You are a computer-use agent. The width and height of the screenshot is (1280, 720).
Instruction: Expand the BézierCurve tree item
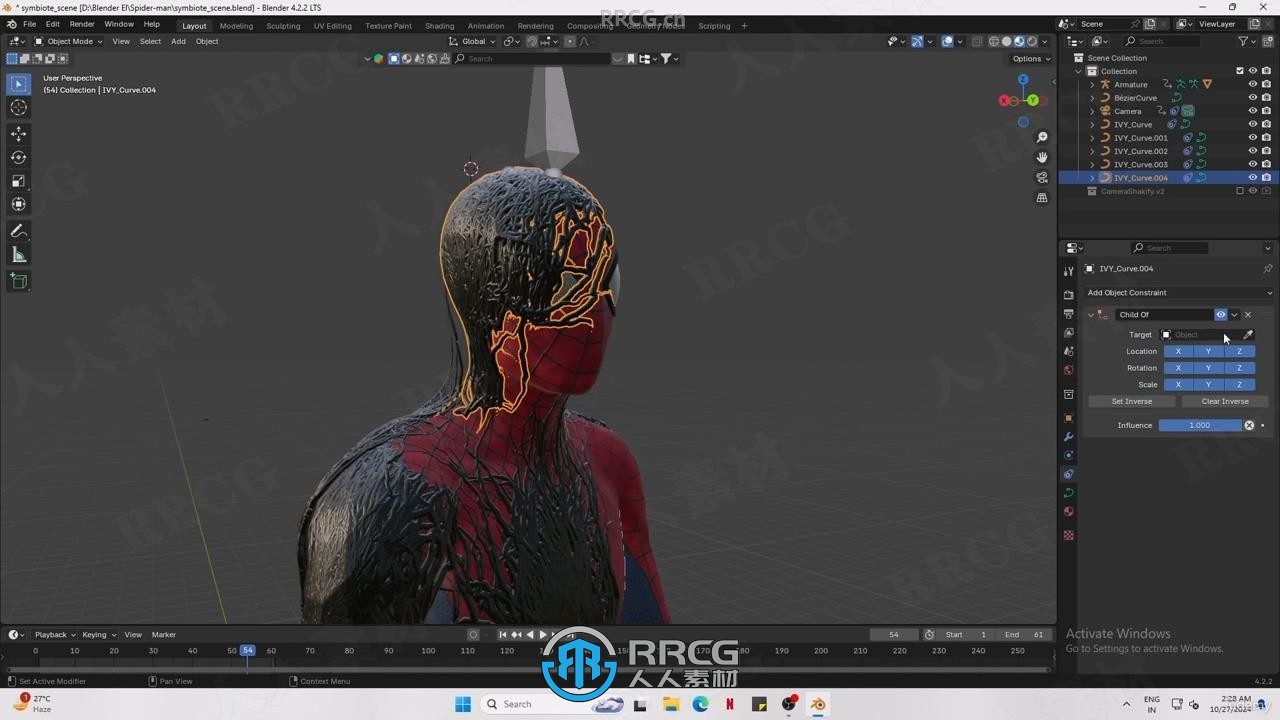(1092, 98)
